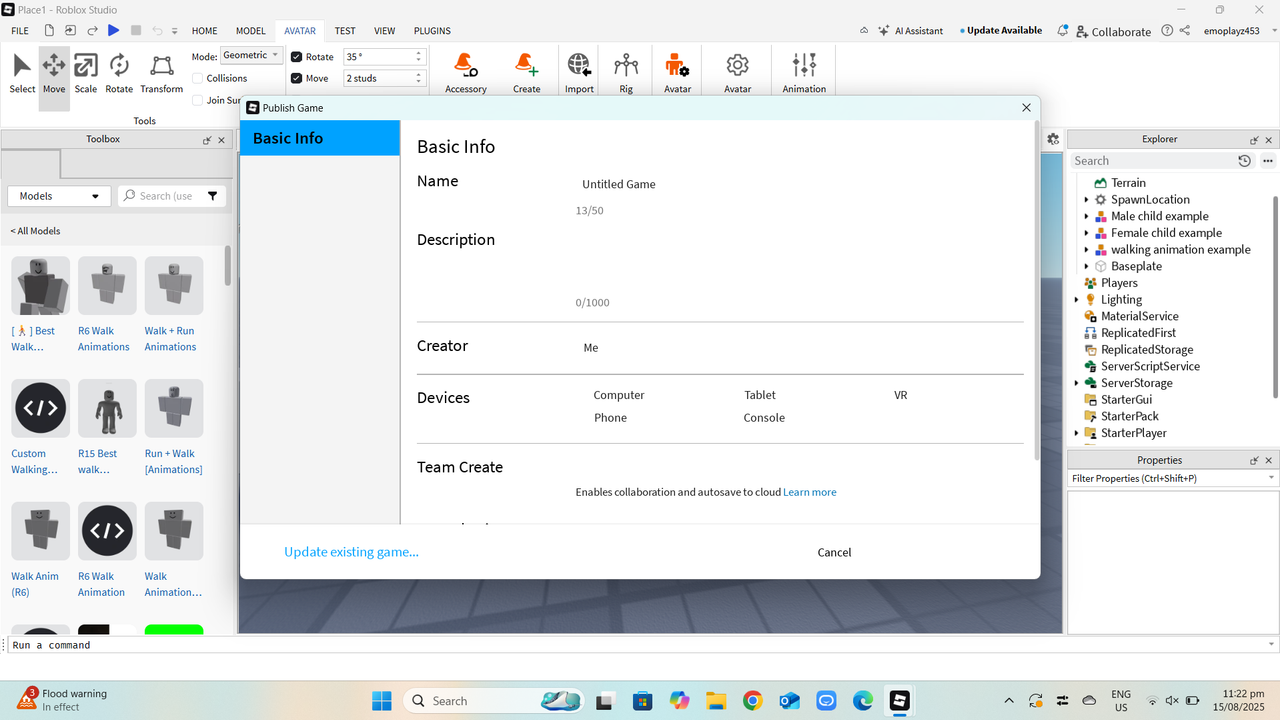Switch to the HOME tab
Viewport: 1280px width, 720px height.
tap(204, 31)
